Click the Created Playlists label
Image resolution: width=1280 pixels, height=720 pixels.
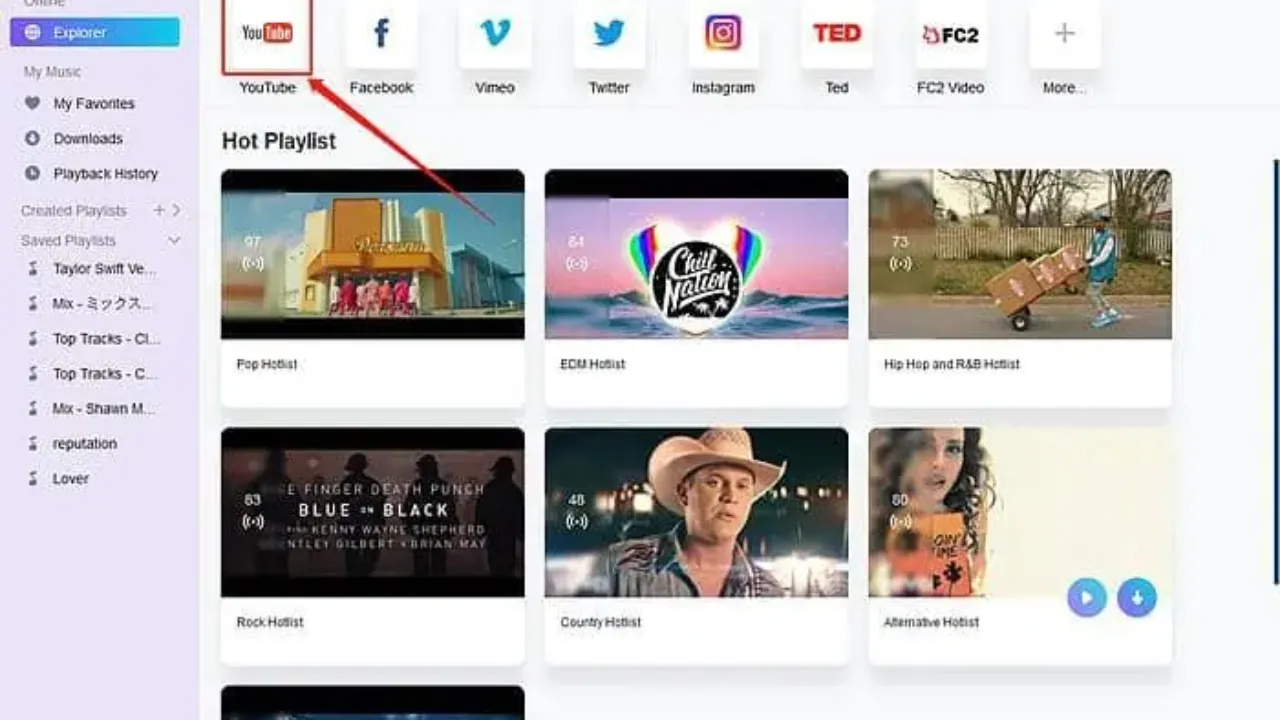74,210
